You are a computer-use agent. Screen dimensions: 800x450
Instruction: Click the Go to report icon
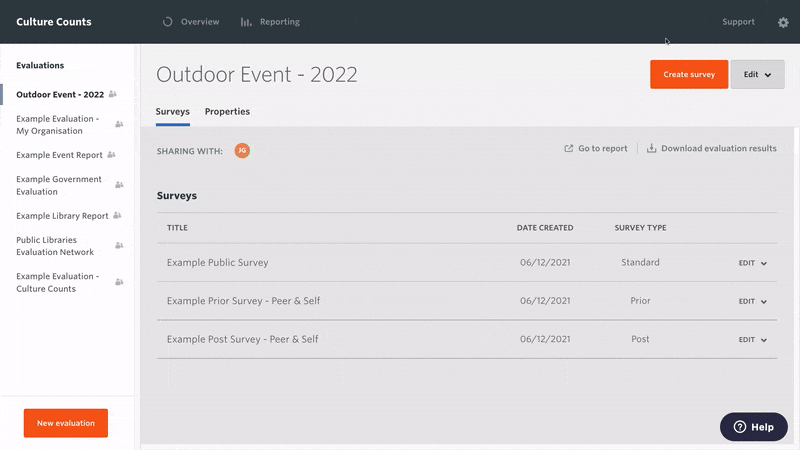pyautogui.click(x=568, y=148)
